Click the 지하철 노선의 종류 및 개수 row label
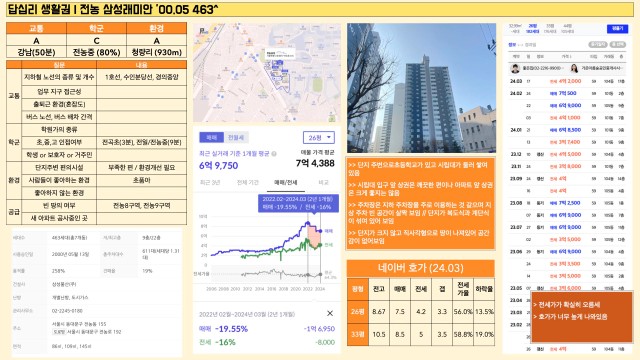Screen dimensions: 640x360 (x=59, y=77)
